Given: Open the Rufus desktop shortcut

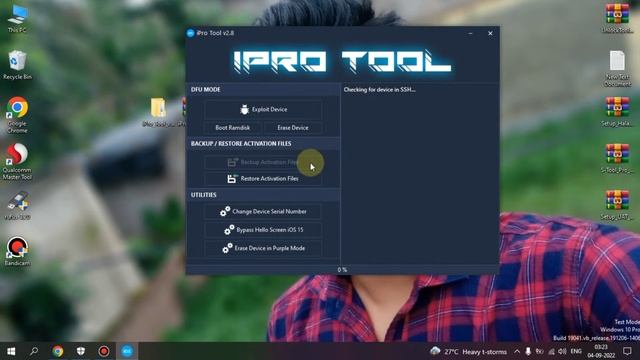Looking at the screenshot, I should tap(17, 206).
